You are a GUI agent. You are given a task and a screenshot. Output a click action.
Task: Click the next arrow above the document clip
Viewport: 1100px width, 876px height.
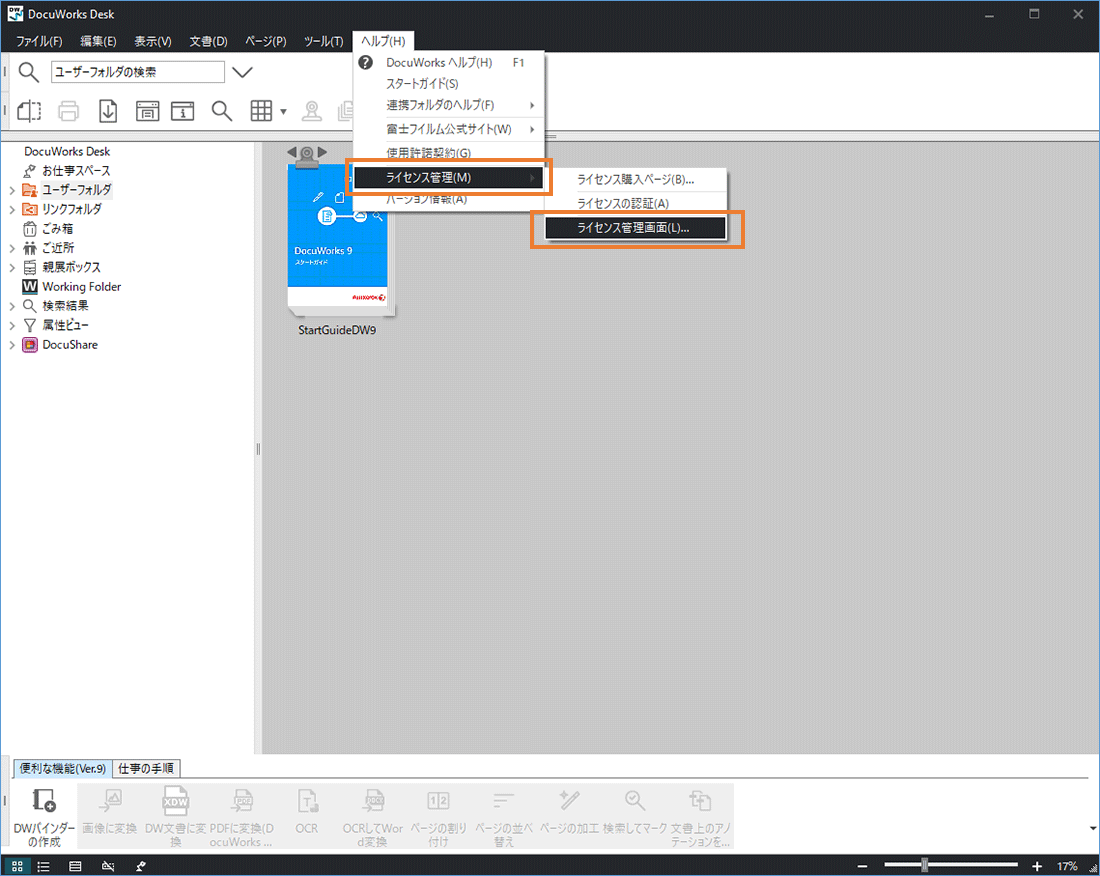coord(322,151)
